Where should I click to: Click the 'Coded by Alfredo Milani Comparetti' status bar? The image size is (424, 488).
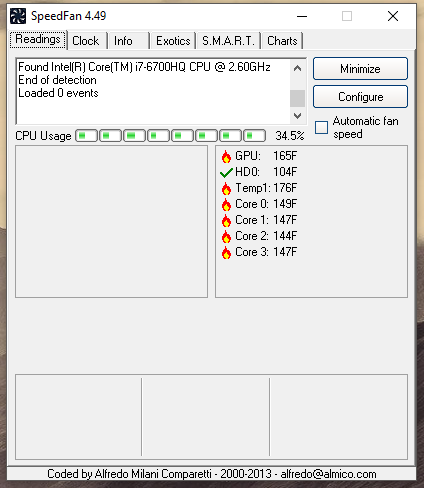pyautogui.click(x=212, y=474)
